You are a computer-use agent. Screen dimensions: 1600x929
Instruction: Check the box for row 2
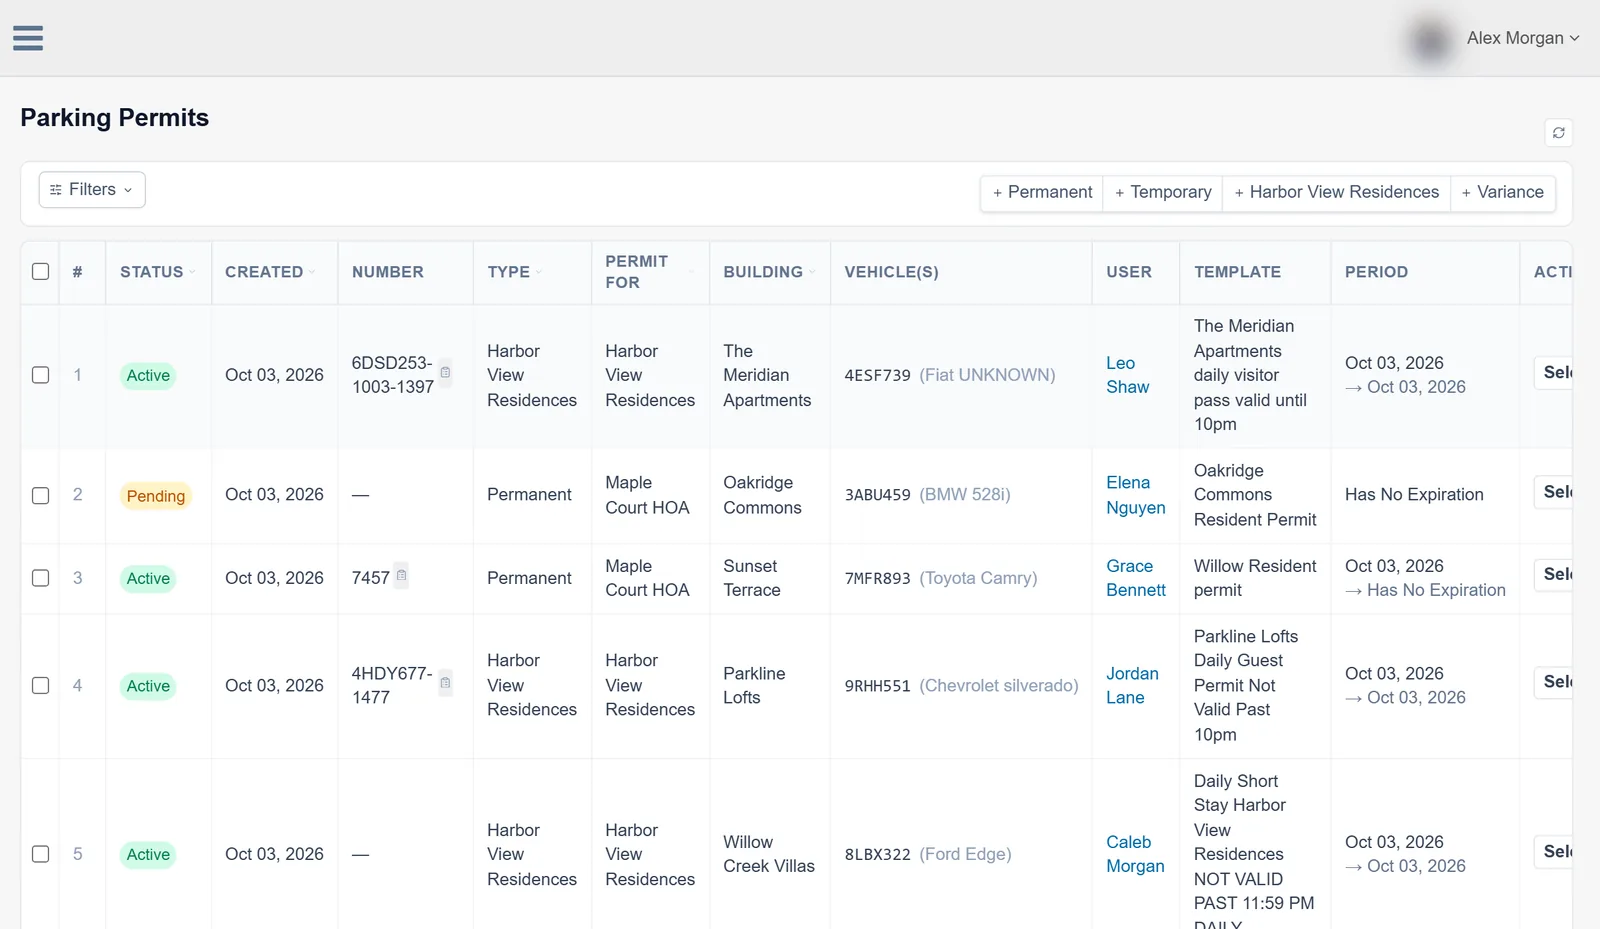(x=40, y=495)
